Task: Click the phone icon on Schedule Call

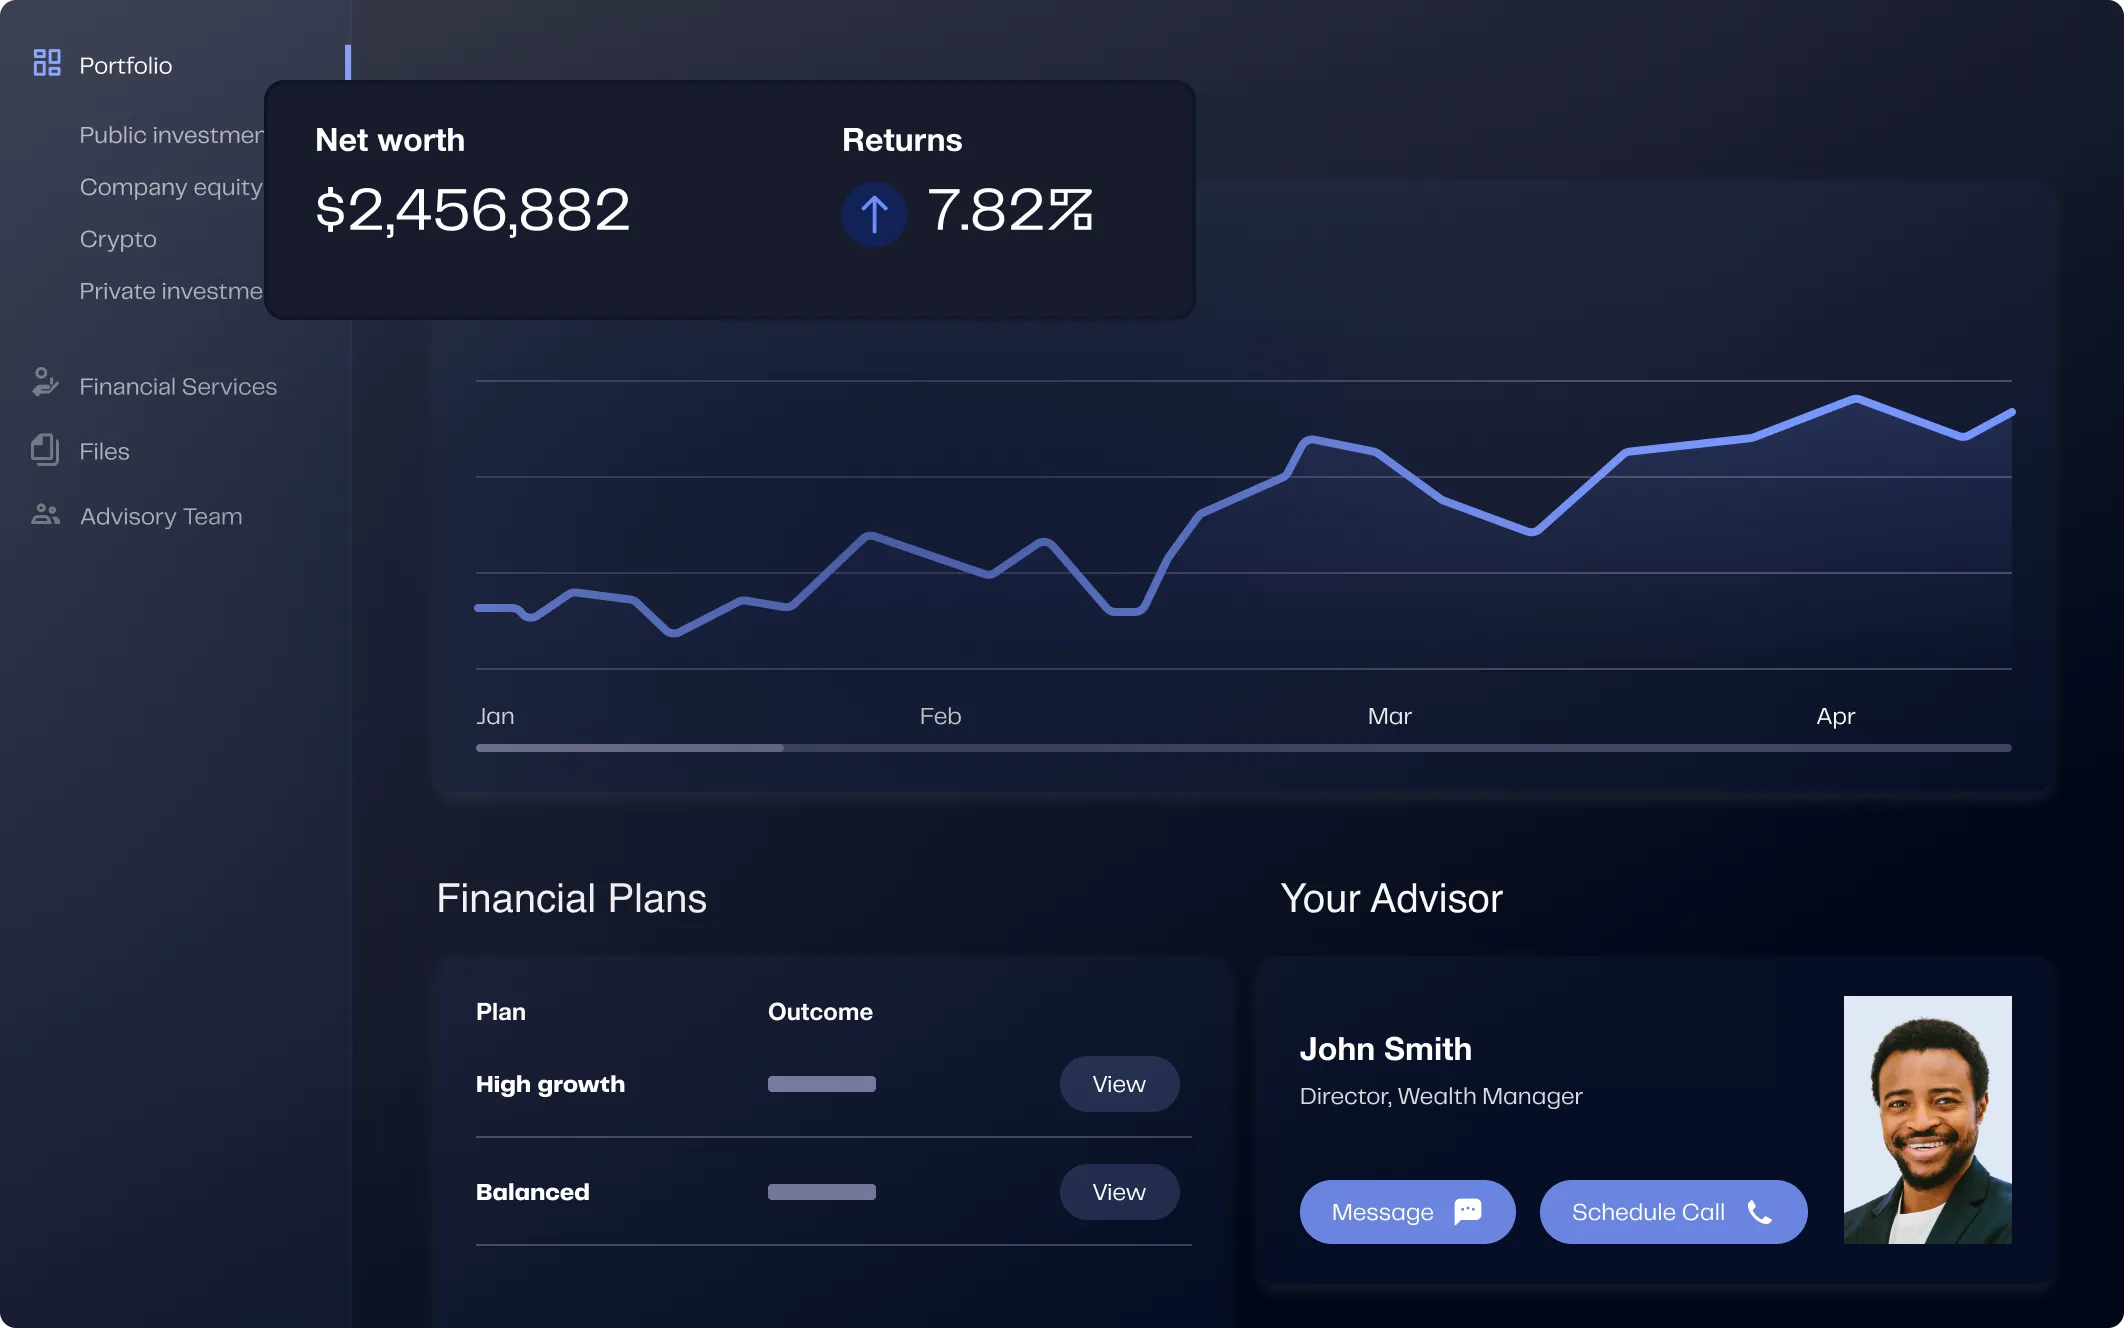Action: coord(1759,1212)
